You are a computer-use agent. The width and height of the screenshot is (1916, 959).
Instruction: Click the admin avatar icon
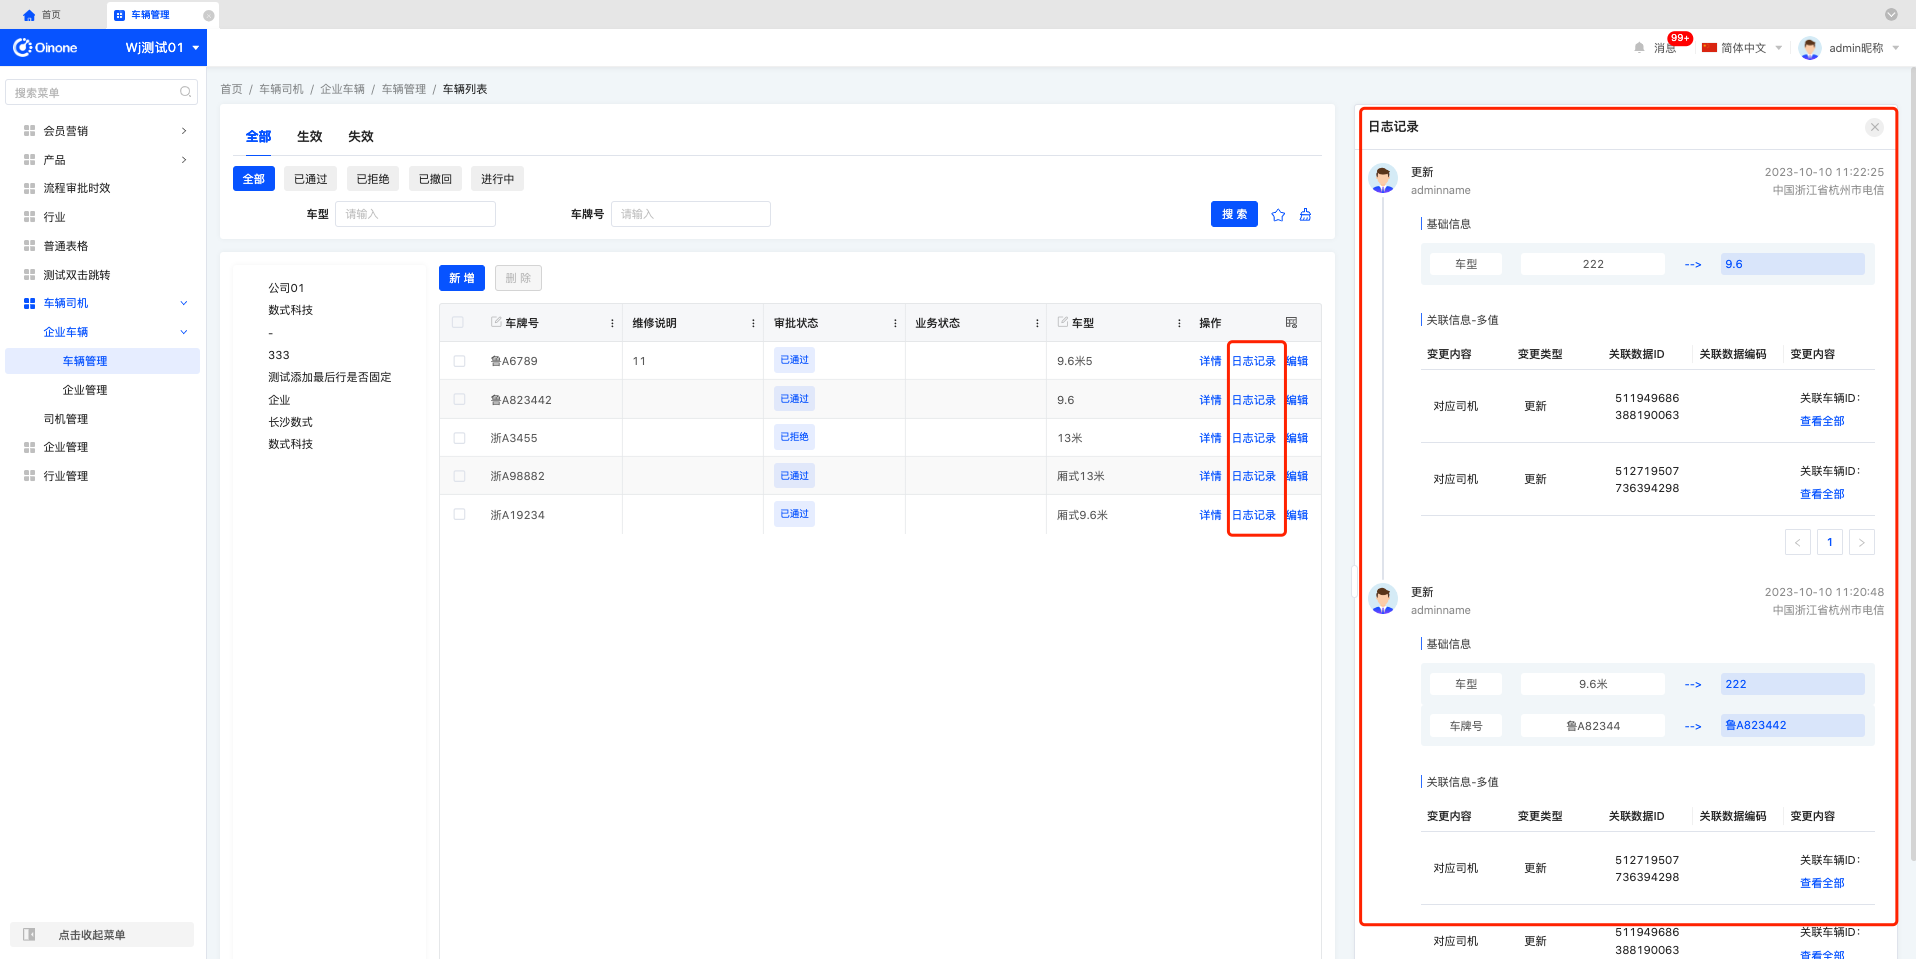click(1810, 47)
